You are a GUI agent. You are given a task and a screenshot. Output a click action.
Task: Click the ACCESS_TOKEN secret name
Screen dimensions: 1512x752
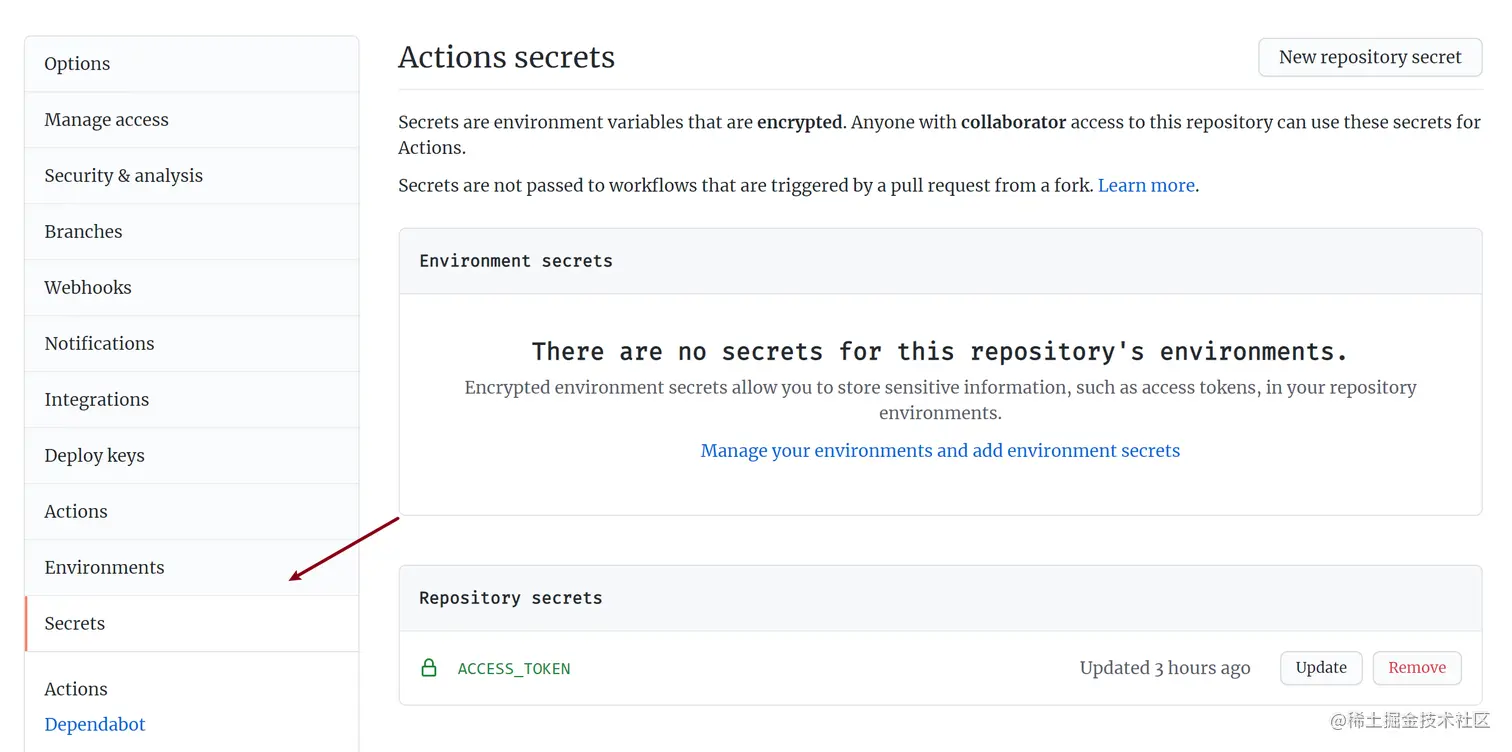(x=514, y=669)
